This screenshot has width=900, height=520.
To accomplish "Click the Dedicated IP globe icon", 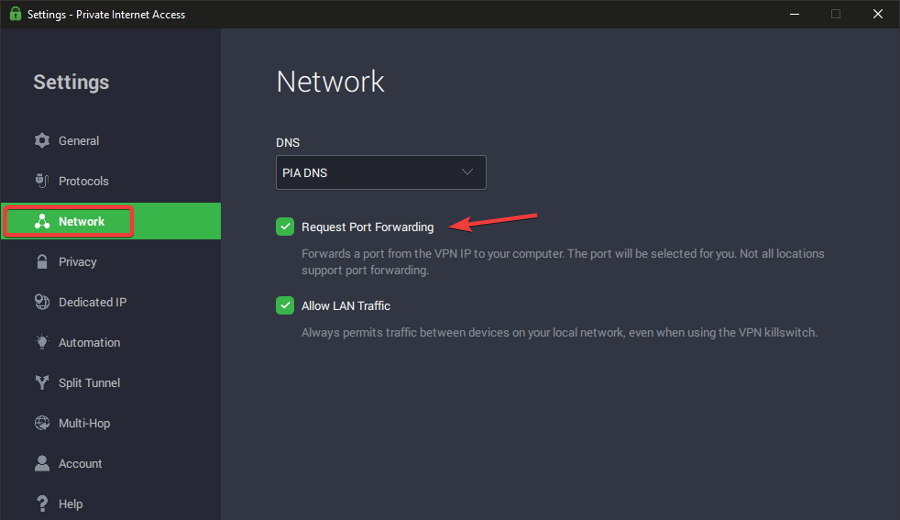I will point(42,302).
